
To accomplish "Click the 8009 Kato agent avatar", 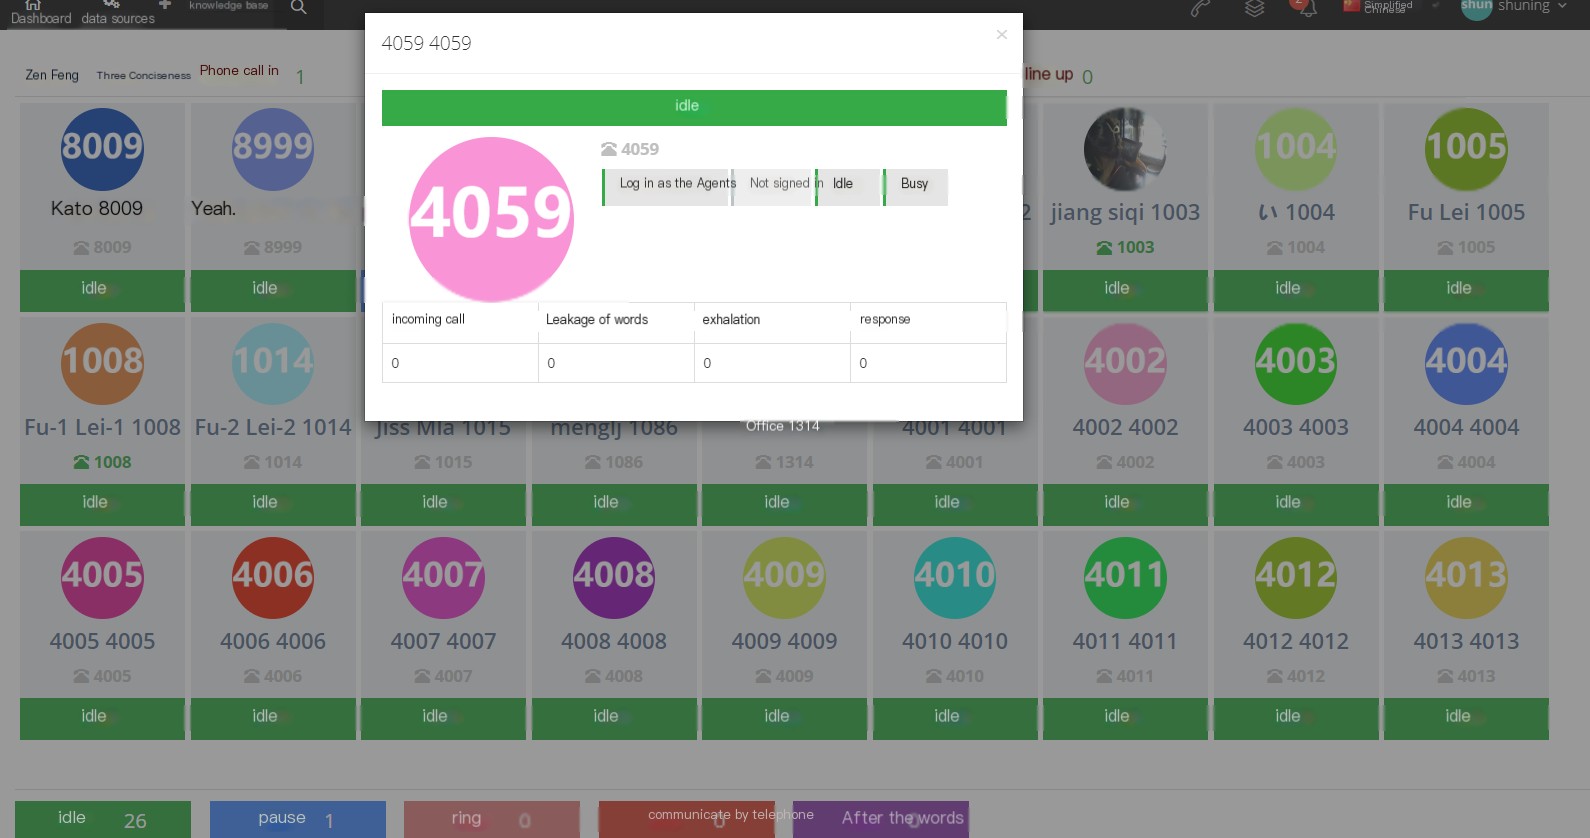I will pyautogui.click(x=102, y=149).
